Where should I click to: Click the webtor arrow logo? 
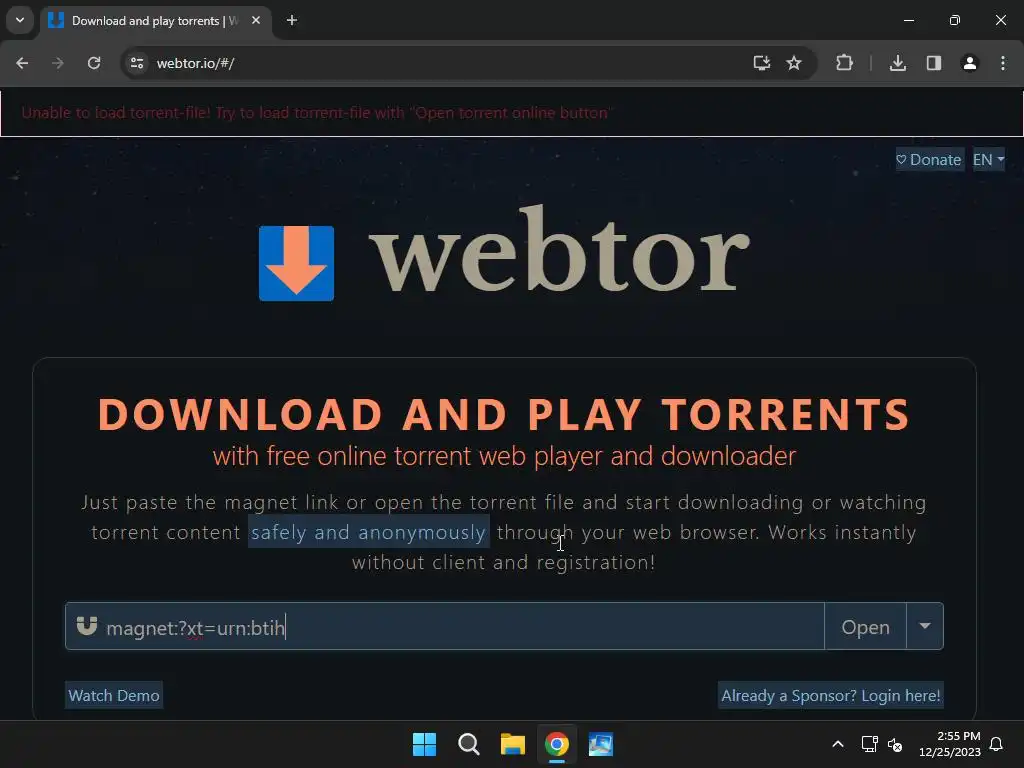(x=296, y=263)
